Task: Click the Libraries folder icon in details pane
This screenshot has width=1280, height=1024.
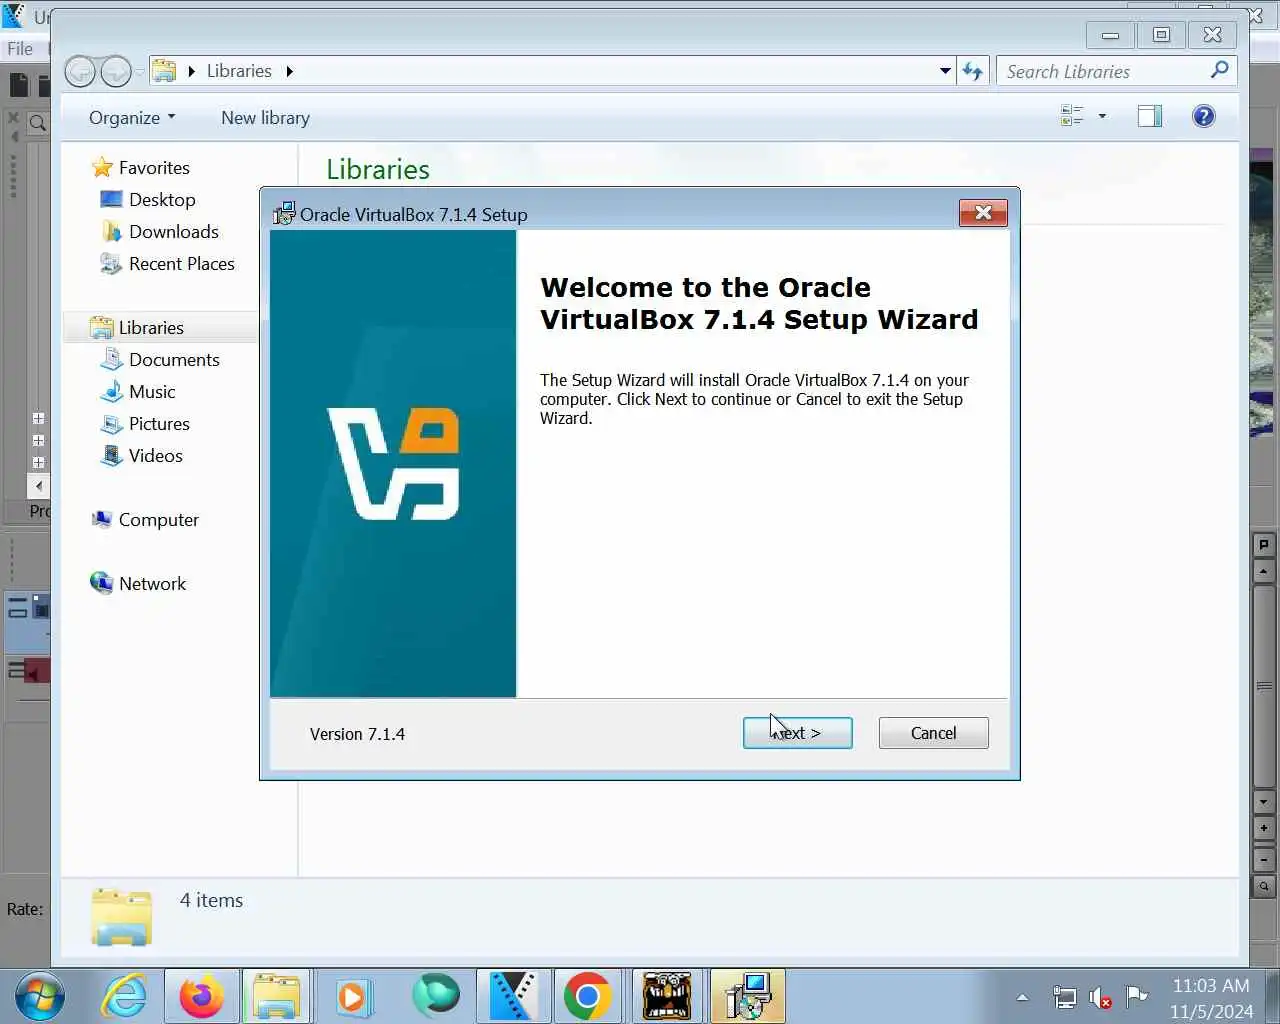Action: [x=121, y=917]
